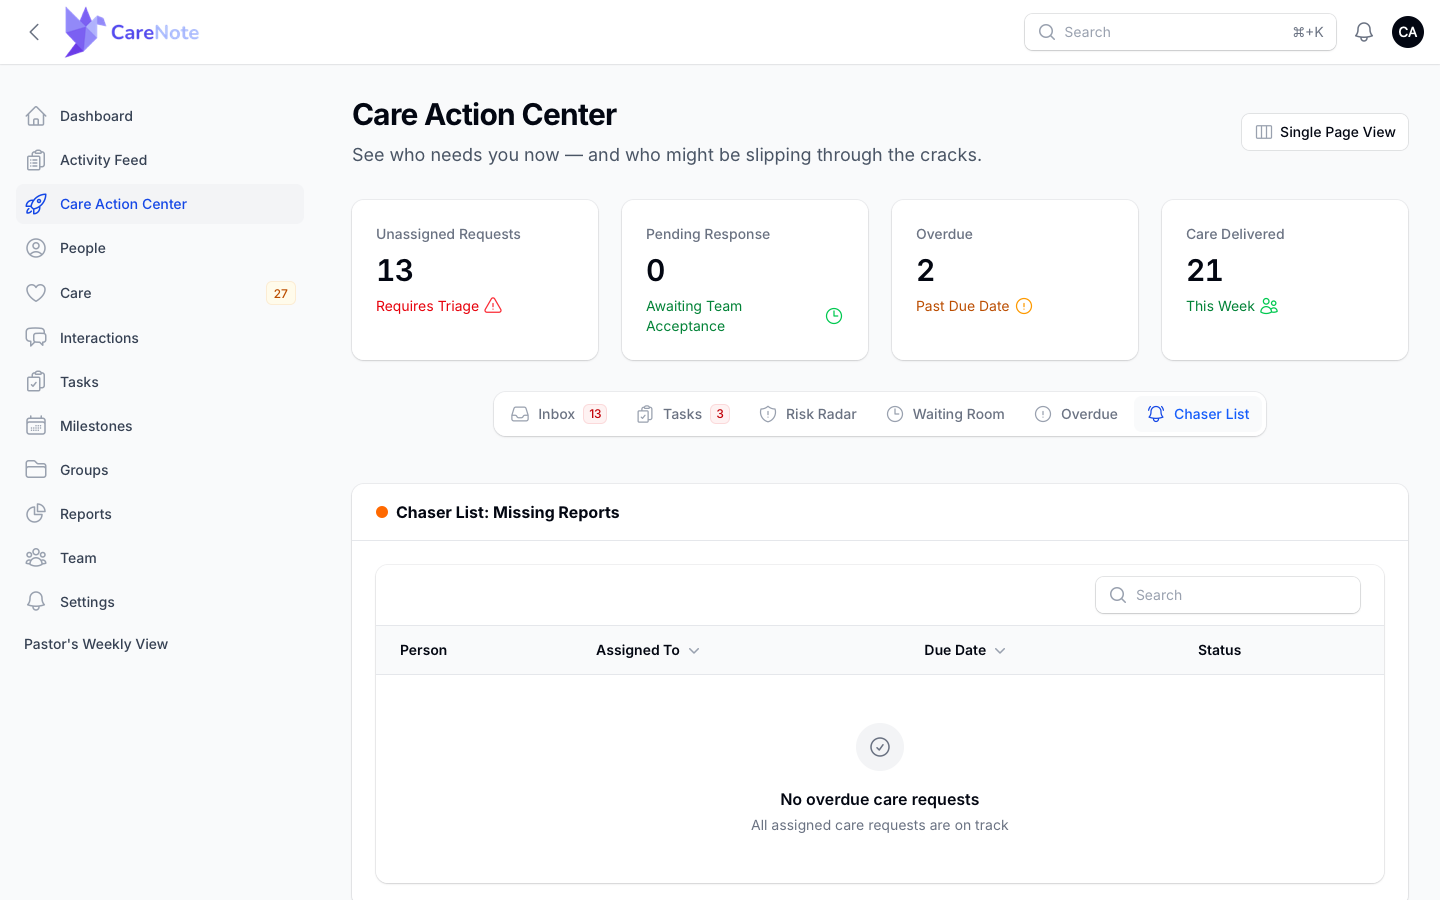Click the "No overdue care requests" message
This screenshot has height=900, width=1440.
[880, 799]
